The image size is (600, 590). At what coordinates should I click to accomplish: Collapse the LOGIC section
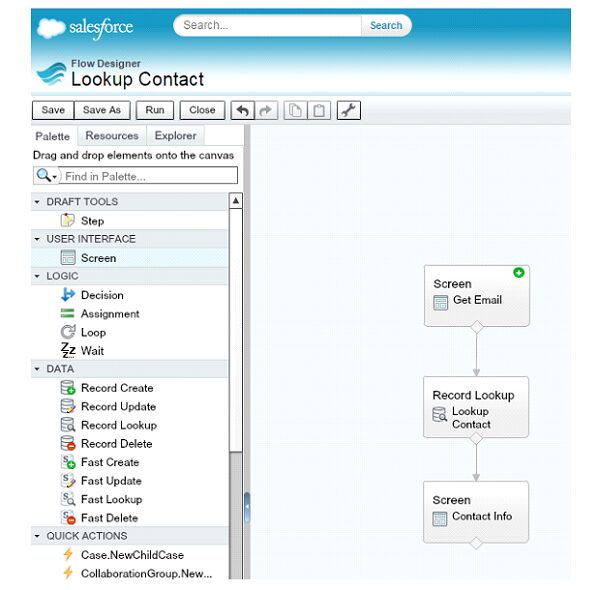click(38, 276)
